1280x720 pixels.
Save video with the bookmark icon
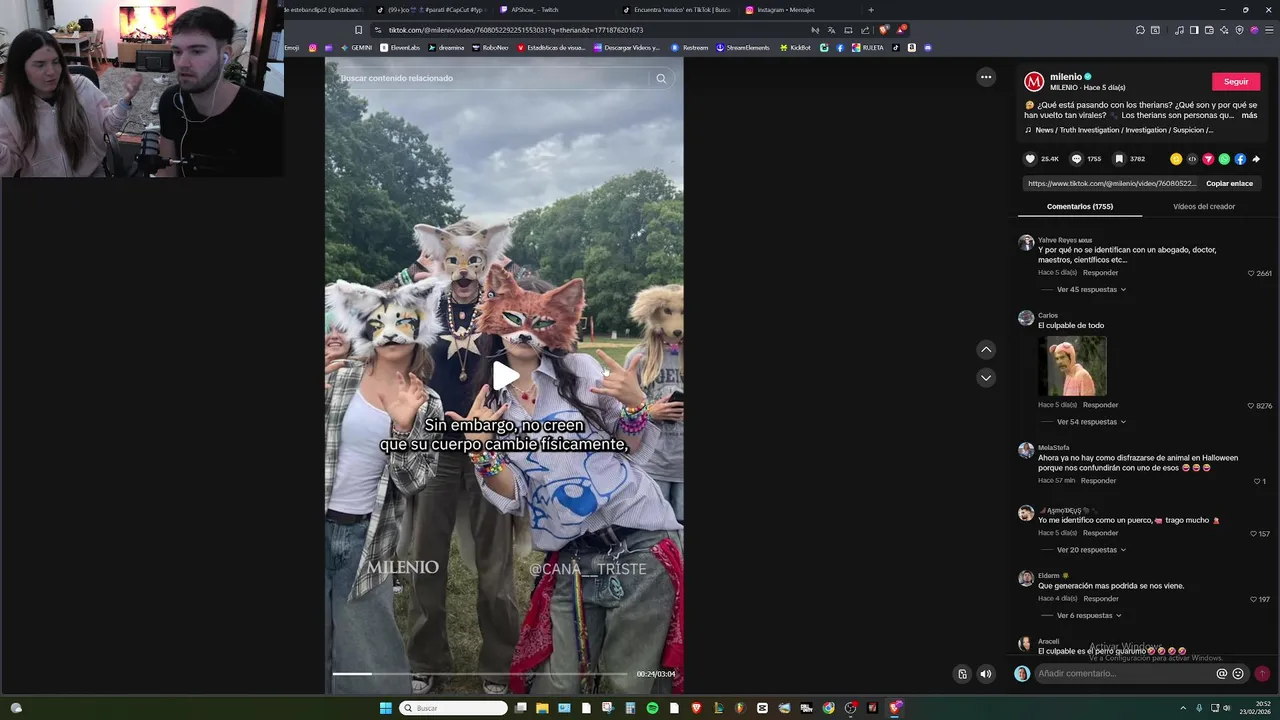point(1119,159)
